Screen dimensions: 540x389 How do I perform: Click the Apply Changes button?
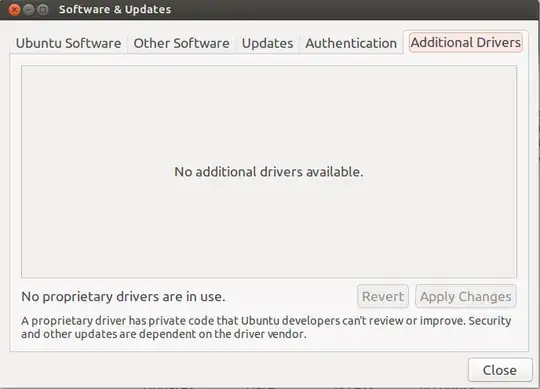(x=466, y=296)
